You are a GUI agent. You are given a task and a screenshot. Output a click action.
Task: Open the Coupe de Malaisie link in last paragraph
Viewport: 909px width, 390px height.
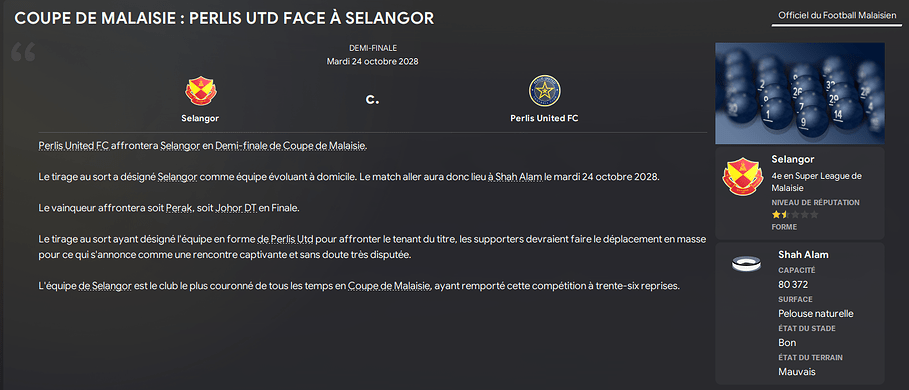(x=389, y=286)
